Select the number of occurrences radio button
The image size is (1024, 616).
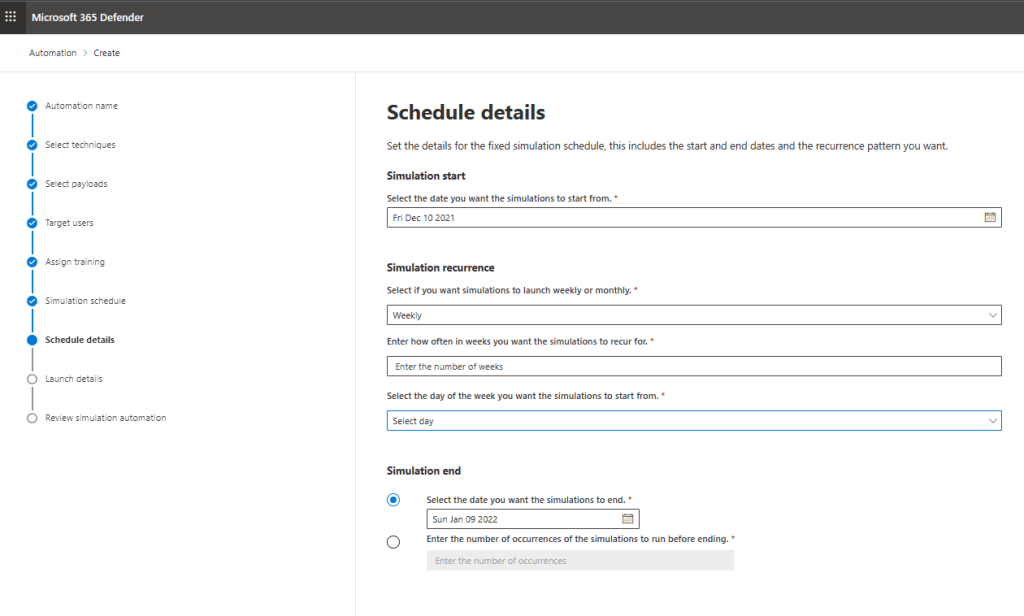393,542
